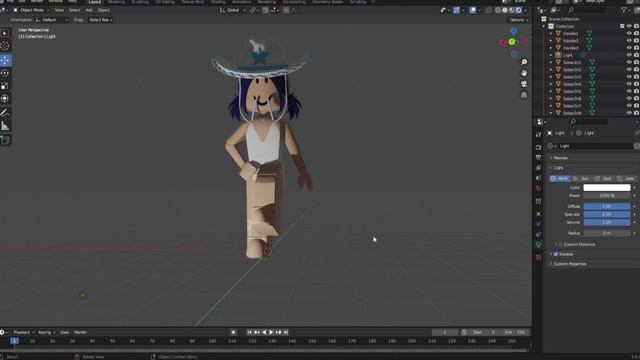This screenshot has height=360, width=640.
Task: Open Global transform orientation dropdown
Action: coord(232,10)
